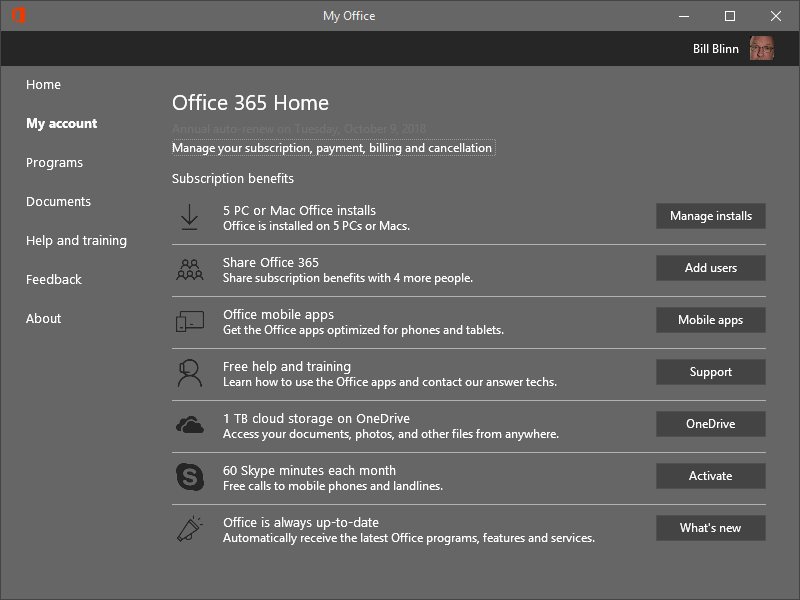Screen dimensions: 800x600
Task: Click the Bill Blinn account name
Action: [x=715, y=49]
